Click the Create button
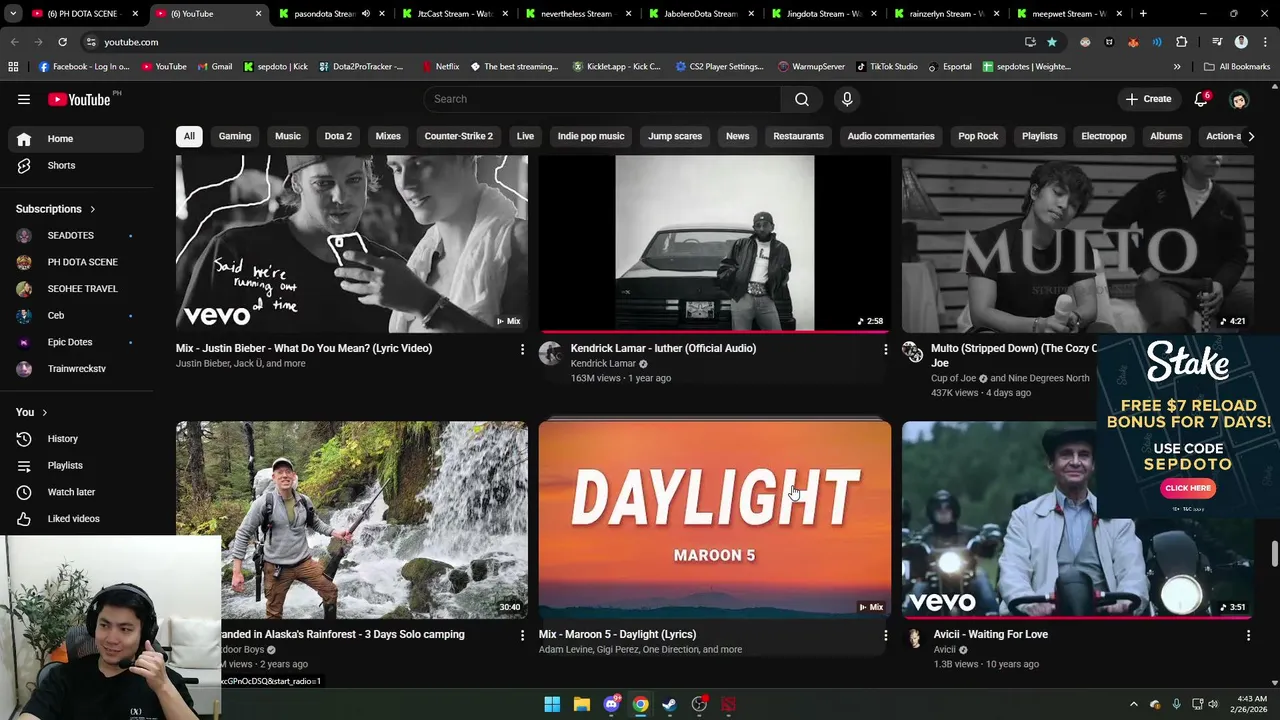The image size is (1280, 720). (x=1148, y=99)
